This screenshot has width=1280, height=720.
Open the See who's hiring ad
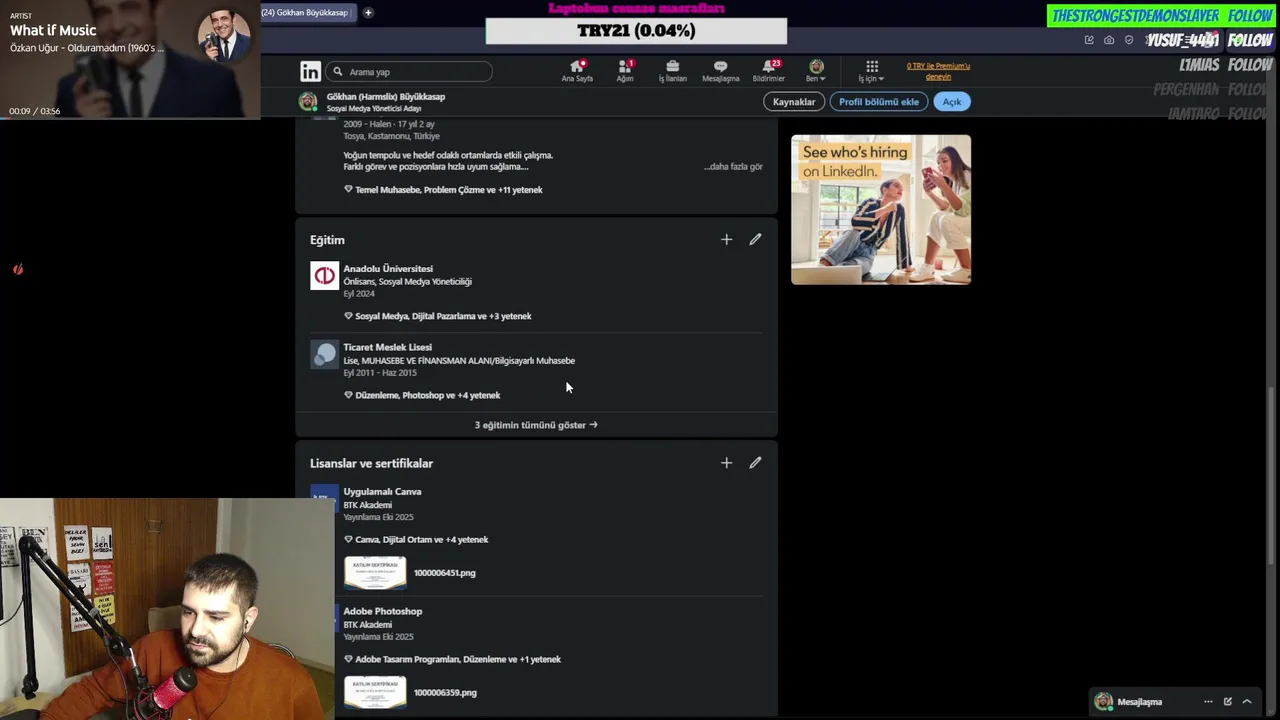tap(881, 210)
